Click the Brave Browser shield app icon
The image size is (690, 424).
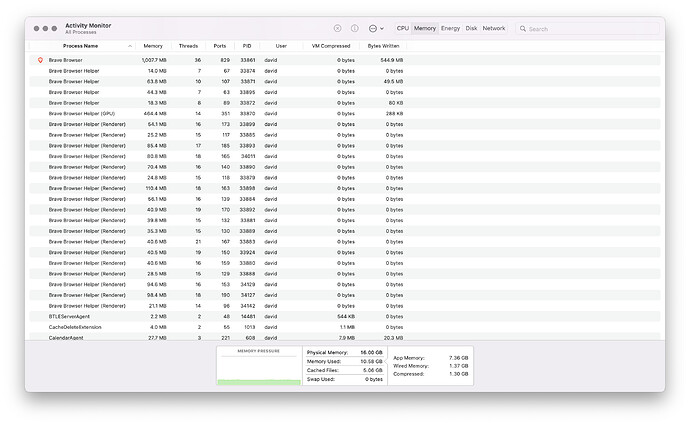[x=40, y=60]
